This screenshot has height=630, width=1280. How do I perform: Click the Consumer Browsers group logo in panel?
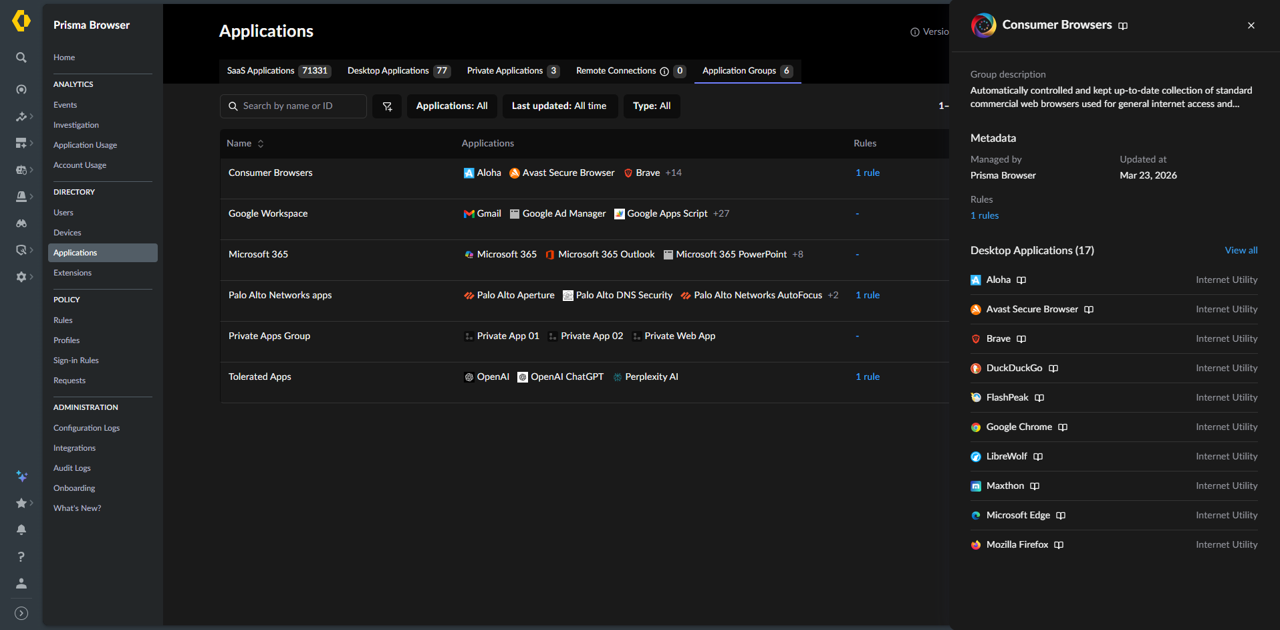(983, 26)
